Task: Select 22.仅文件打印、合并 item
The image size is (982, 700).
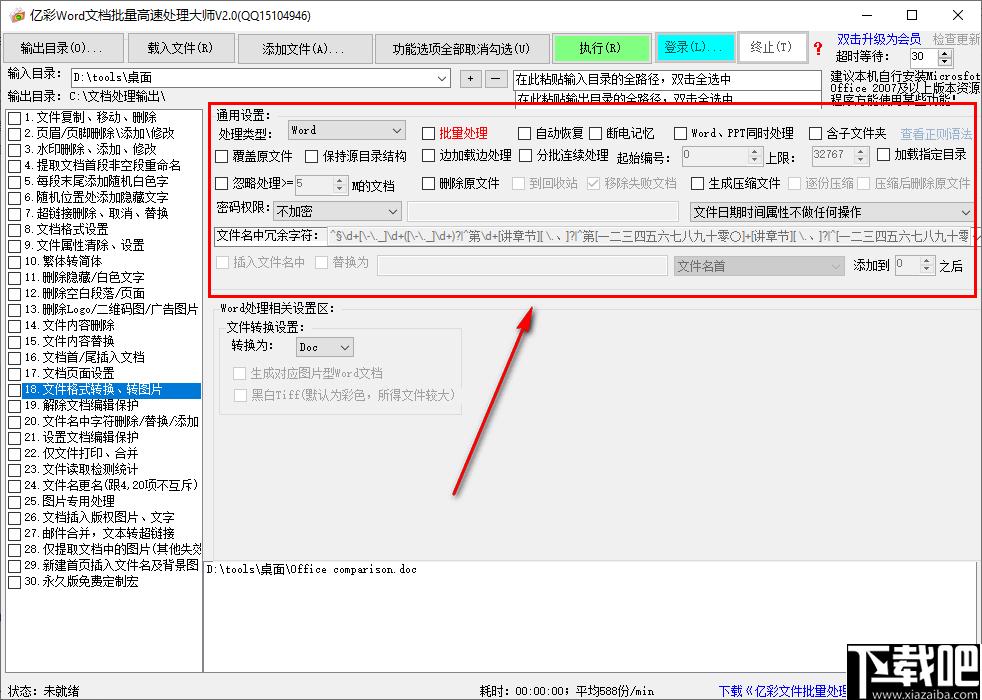Action: (81, 453)
